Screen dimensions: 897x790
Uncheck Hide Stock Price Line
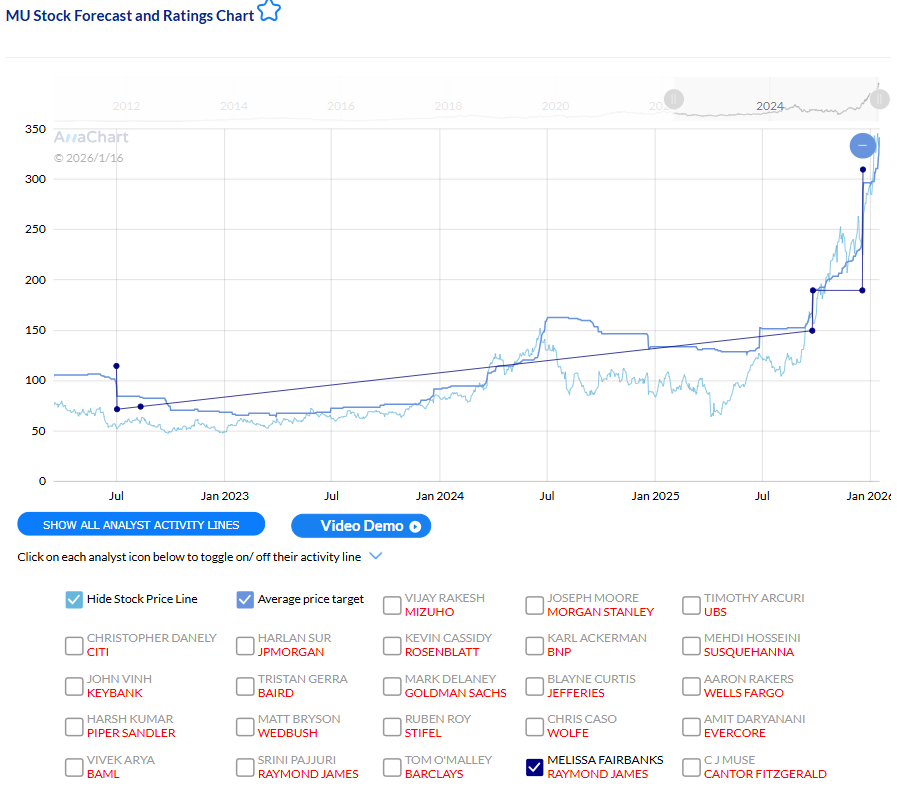coord(74,599)
